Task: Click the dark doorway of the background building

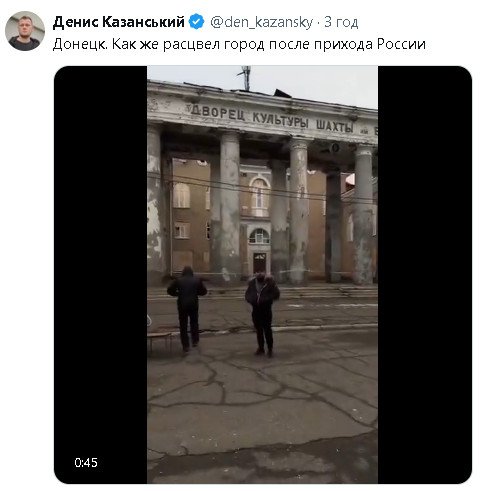Action: click(x=259, y=262)
